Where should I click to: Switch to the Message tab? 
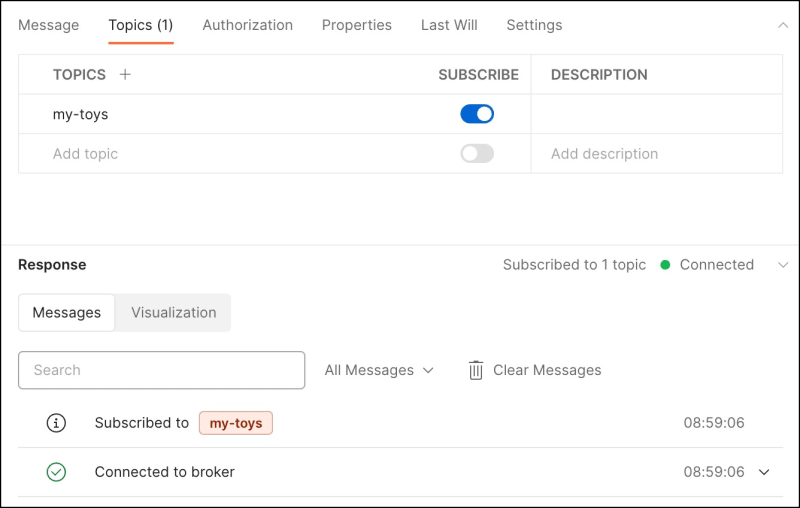[x=48, y=25]
